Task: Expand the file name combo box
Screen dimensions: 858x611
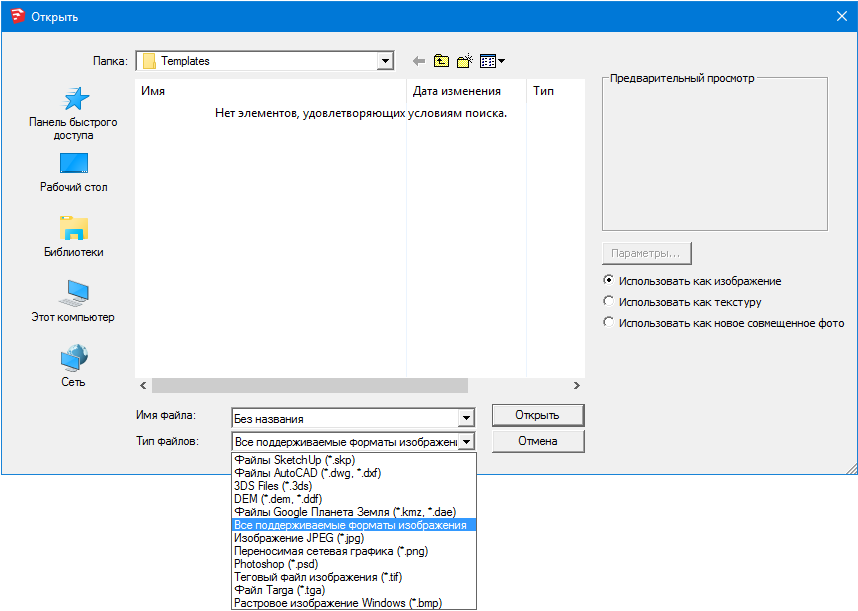Action: (x=465, y=419)
